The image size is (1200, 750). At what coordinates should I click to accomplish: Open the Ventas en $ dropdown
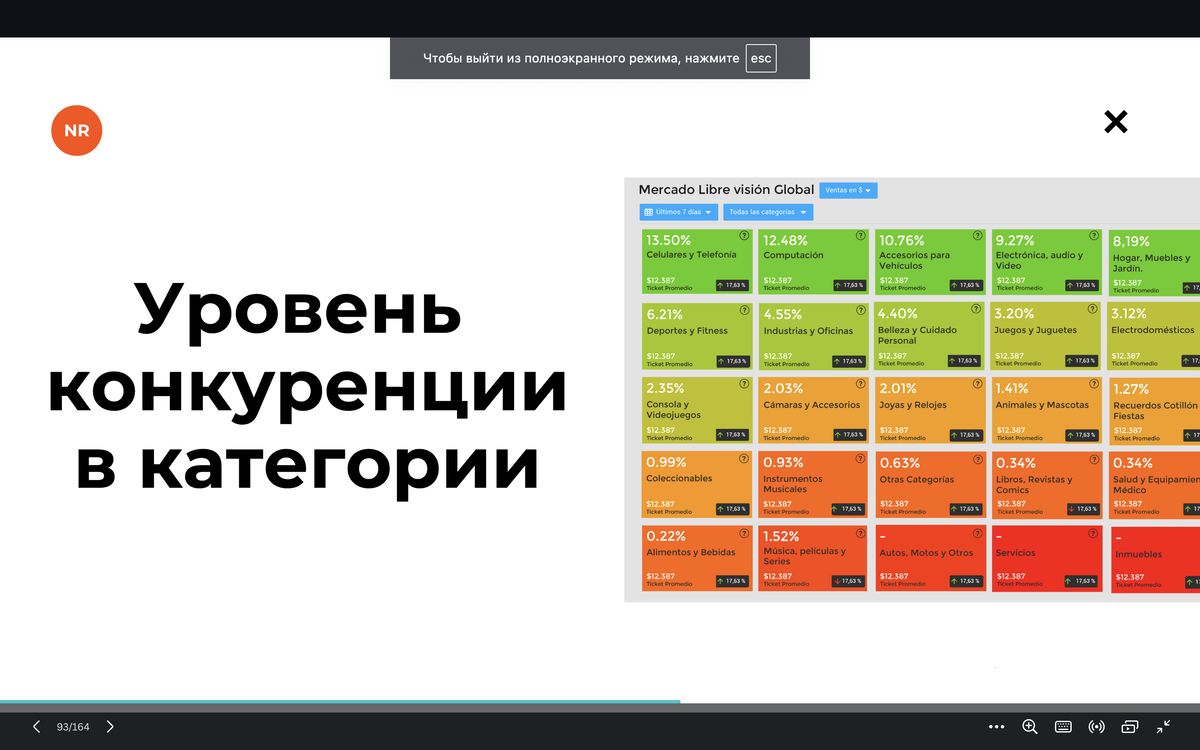pyautogui.click(x=848, y=190)
